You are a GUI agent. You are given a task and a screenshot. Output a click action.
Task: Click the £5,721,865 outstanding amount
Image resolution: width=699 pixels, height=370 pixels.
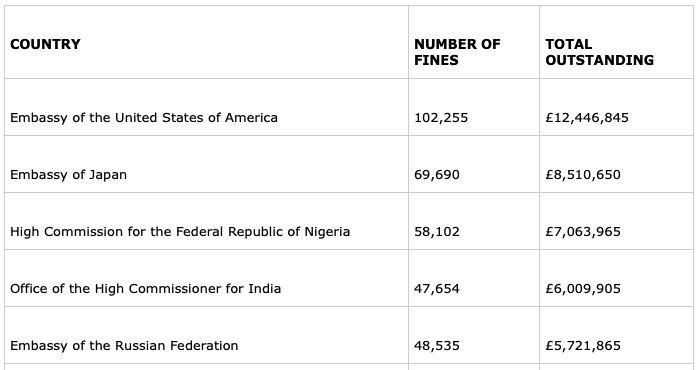pos(583,346)
